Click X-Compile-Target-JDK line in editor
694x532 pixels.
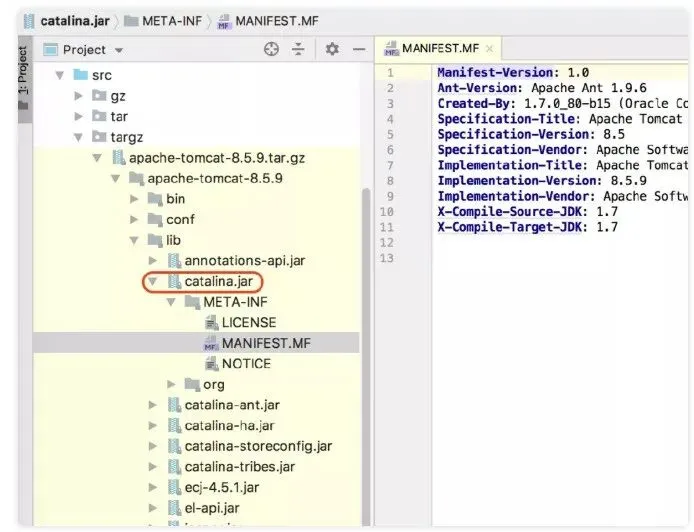527,227
